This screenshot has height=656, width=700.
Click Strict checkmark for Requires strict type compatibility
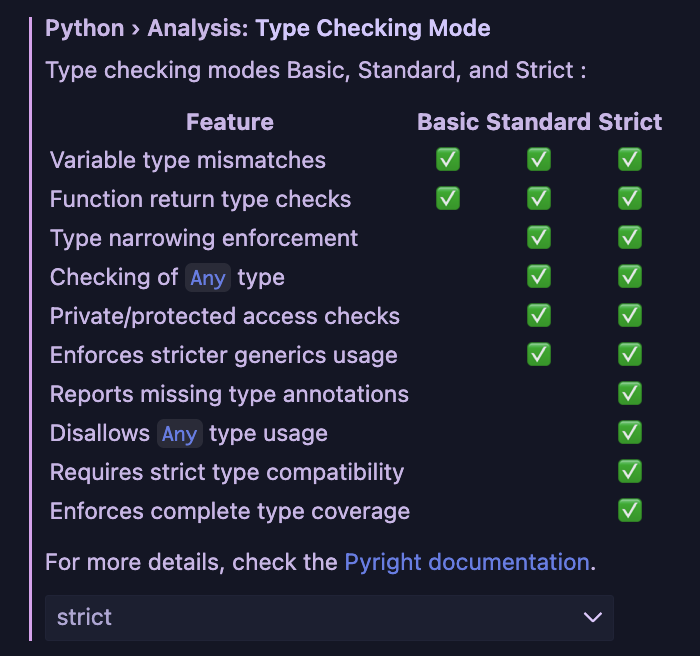click(630, 472)
